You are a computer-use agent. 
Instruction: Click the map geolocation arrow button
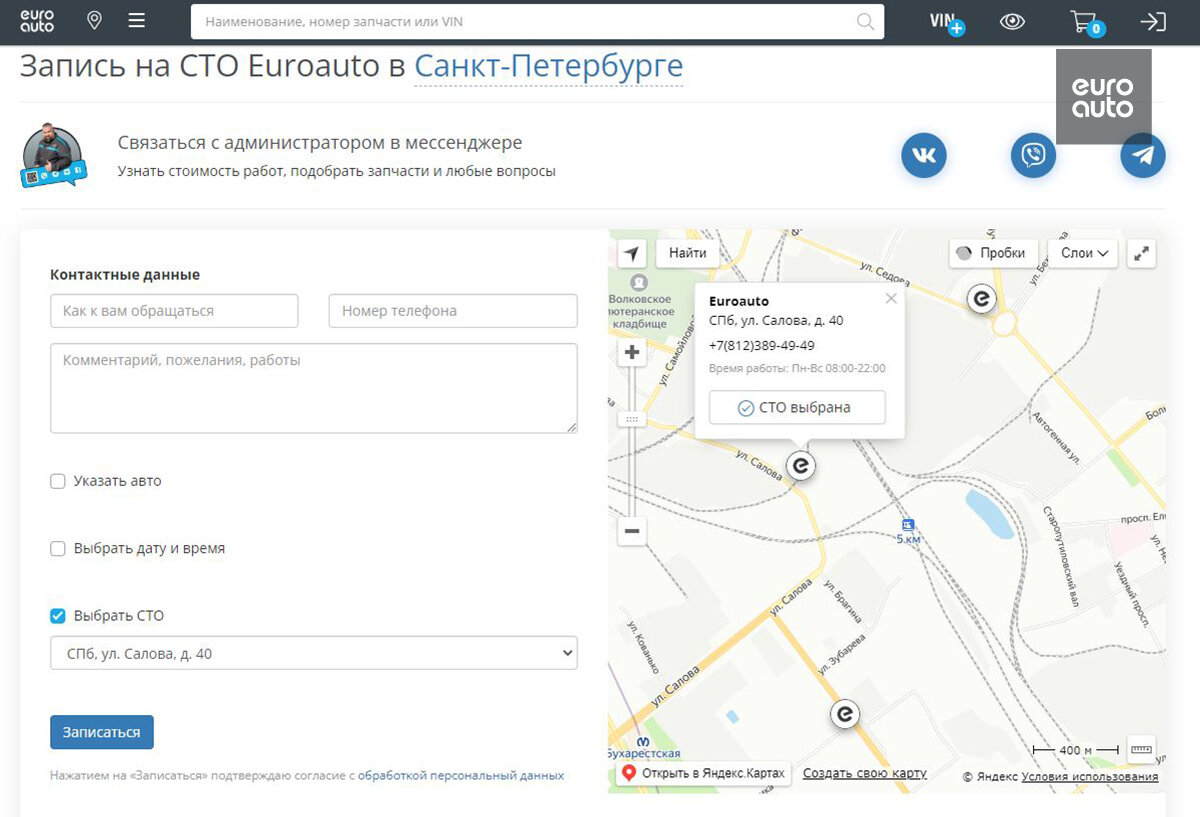pos(632,253)
